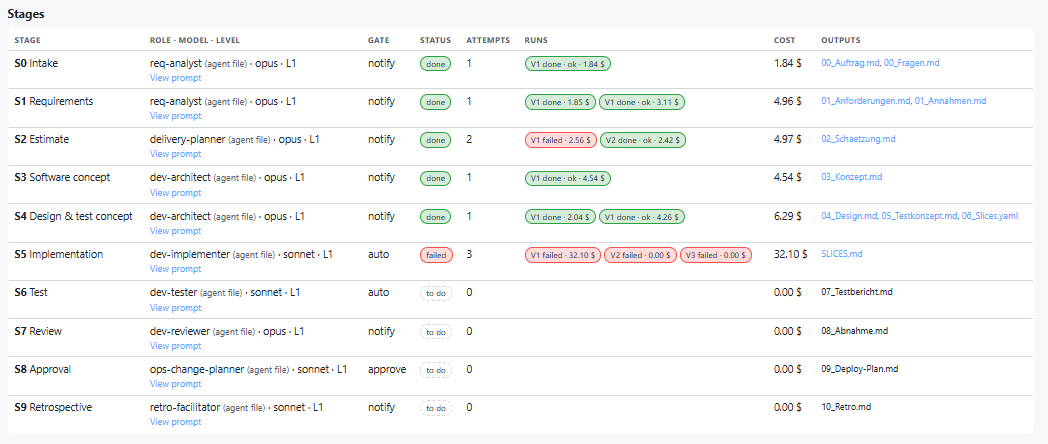Click the ROLE · MODEL · LEVEL column header
This screenshot has height=444, width=1048.
(194, 40)
